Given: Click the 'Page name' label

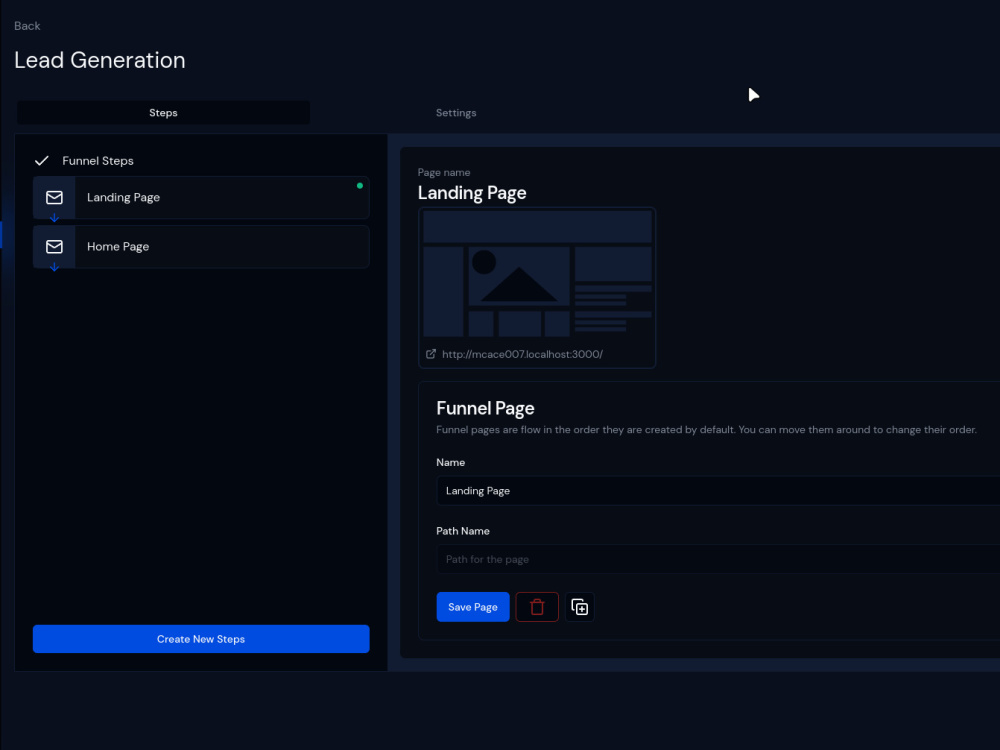Looking at the screenshot, I should [x=444, y=172].
